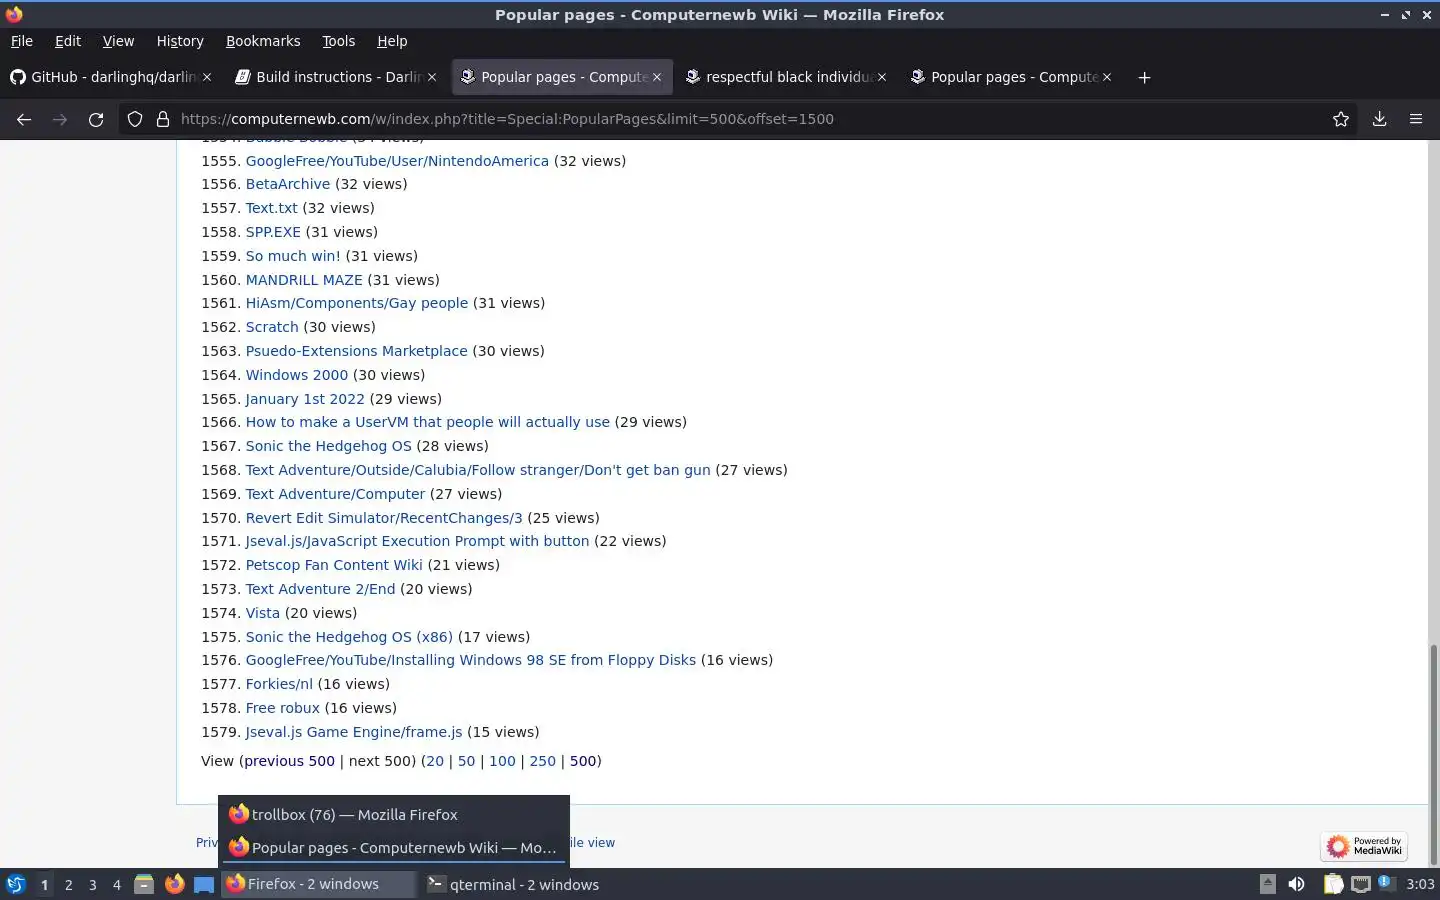Open the View menu
The image size is (1440, 900).
(x=118, y=41)
